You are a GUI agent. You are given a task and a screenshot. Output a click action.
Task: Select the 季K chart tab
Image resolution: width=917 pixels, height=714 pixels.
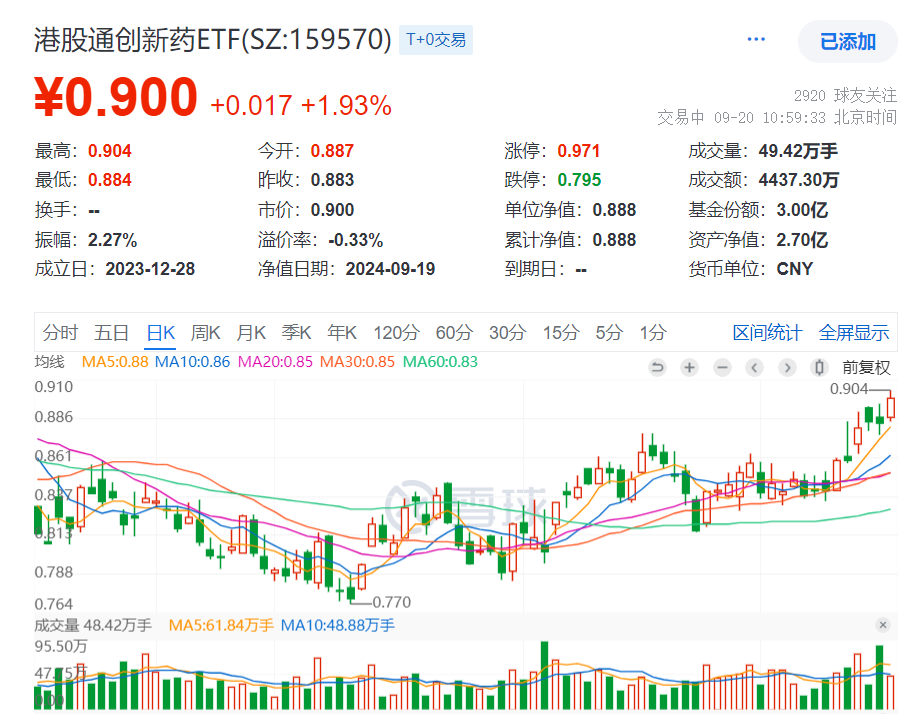[296, 333]
